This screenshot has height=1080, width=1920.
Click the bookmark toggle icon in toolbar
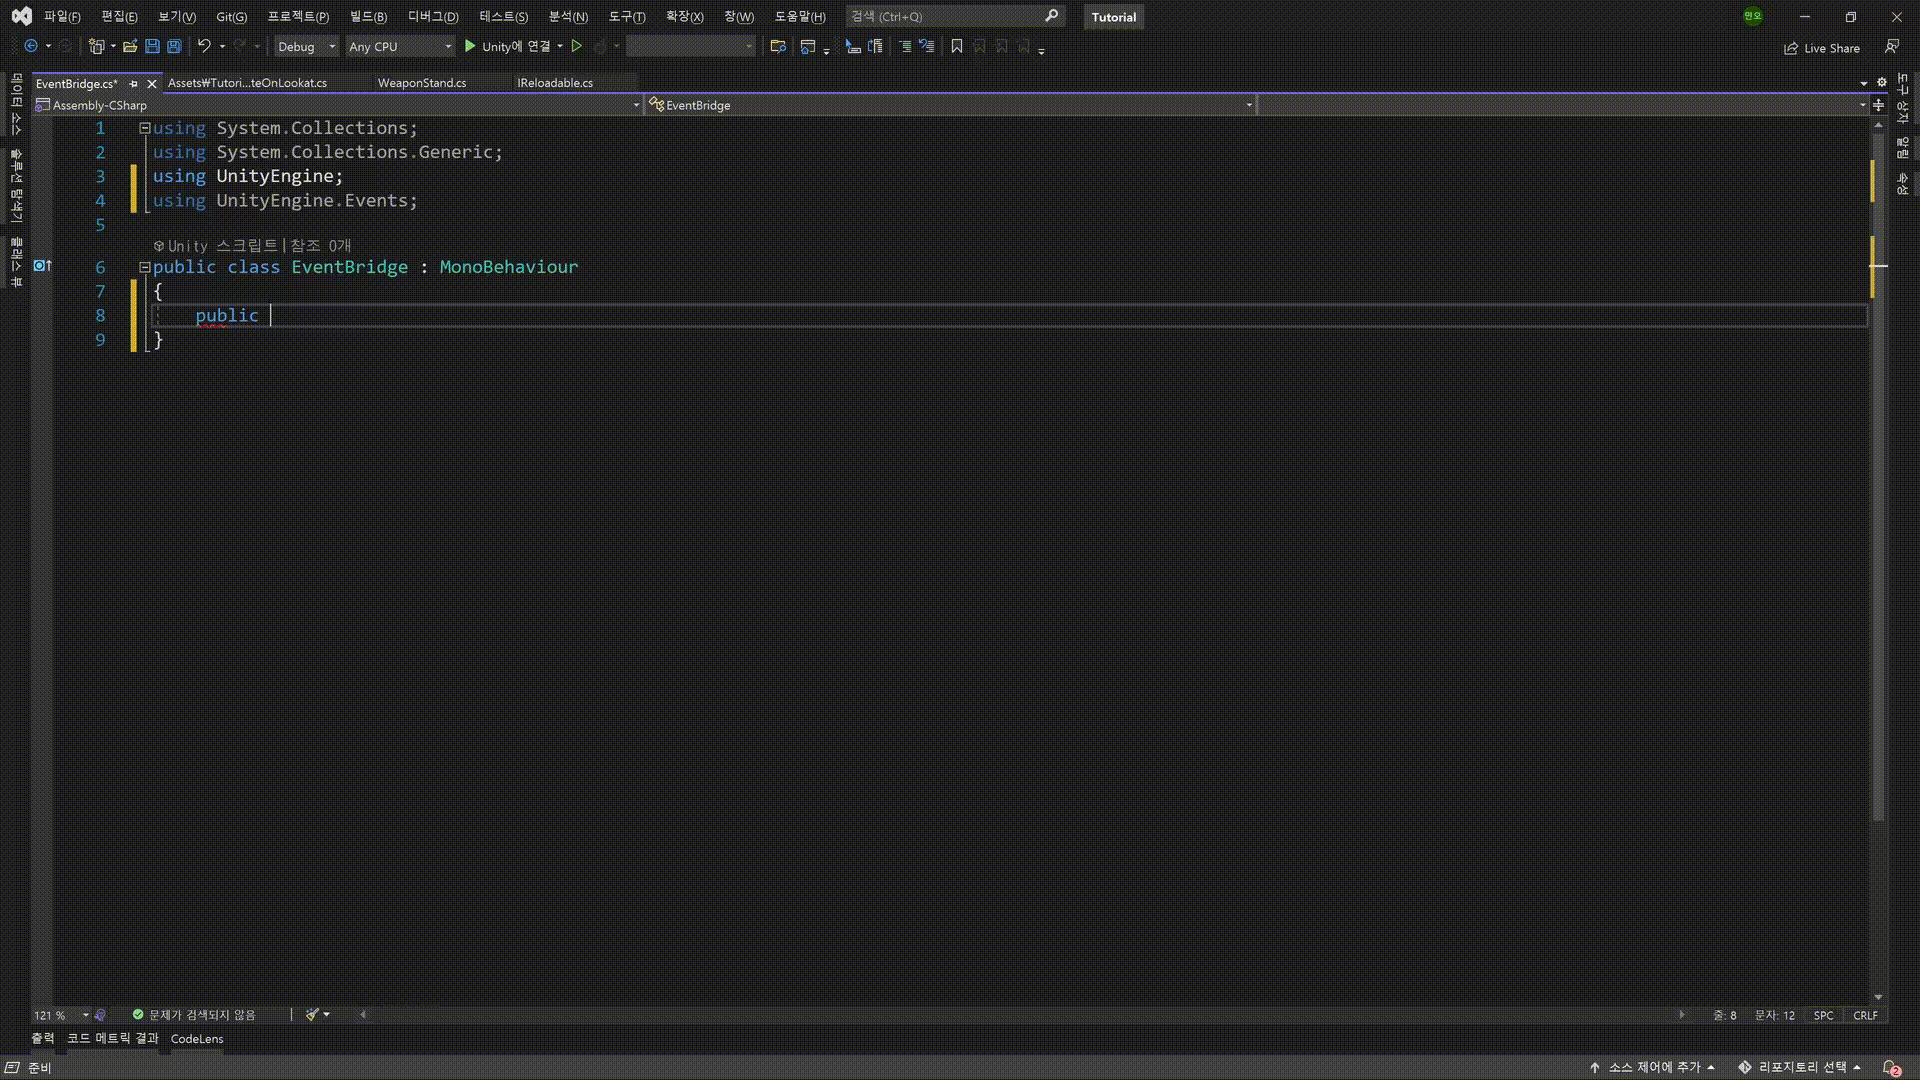[957, 46]
